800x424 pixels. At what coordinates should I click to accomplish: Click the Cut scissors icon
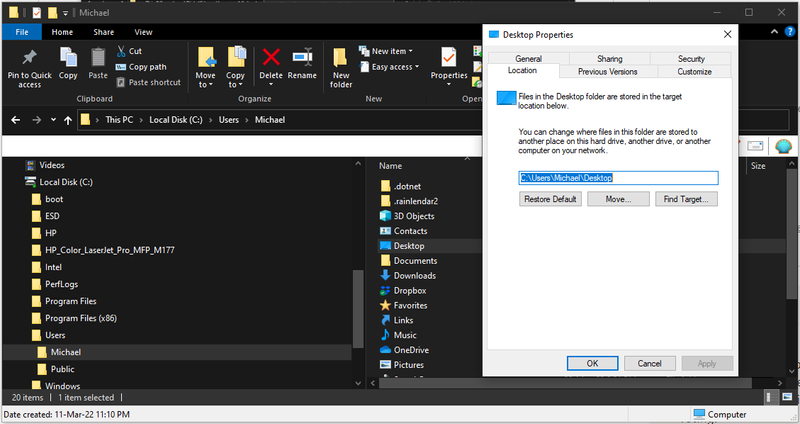(x=122, y=51)
